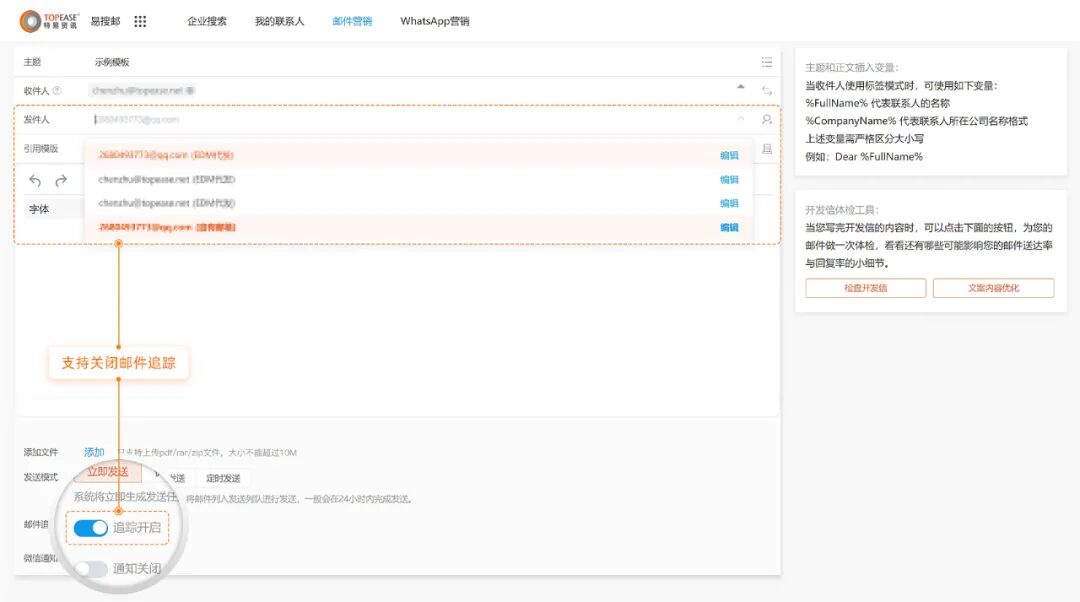
Task: Click the 主题 field containing 示例模板
Action: (420, 62)
